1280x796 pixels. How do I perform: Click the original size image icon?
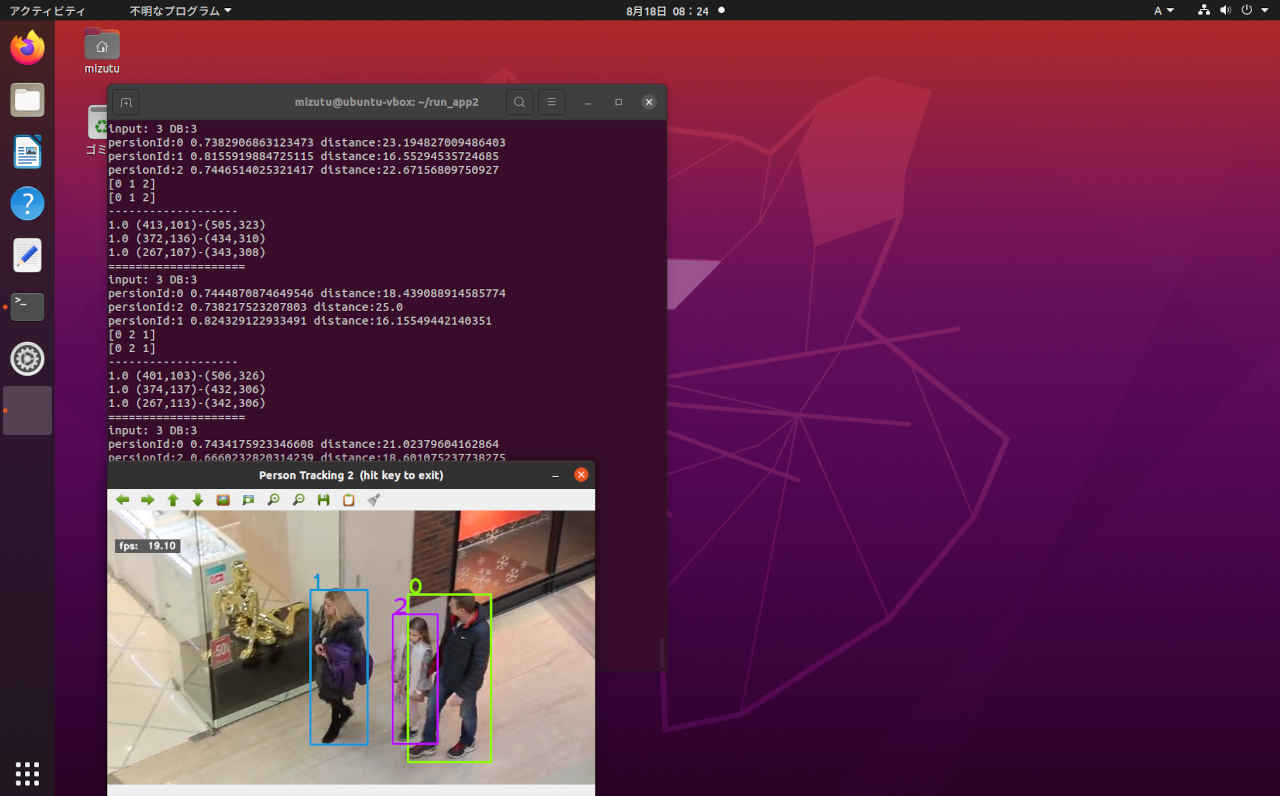(222, 500)
